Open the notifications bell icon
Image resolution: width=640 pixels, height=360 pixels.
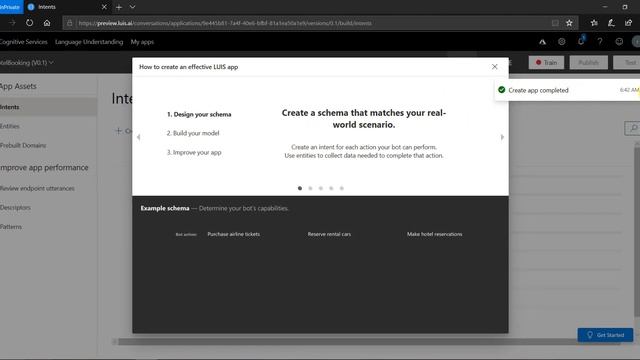click(x=581, y=41)
